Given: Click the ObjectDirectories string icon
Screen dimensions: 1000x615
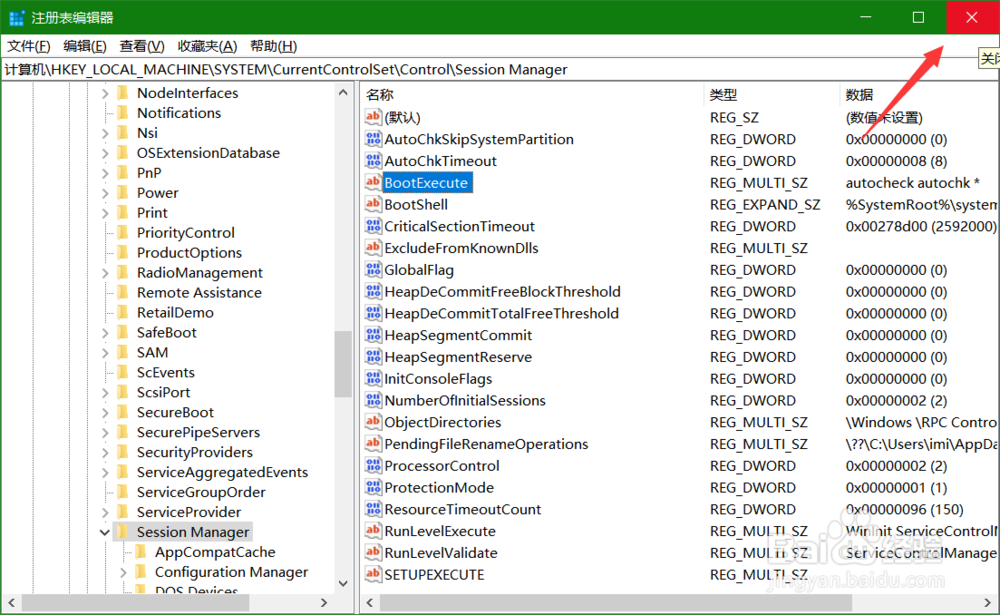Looking at the screenshot, I should [x=373, y=421].
